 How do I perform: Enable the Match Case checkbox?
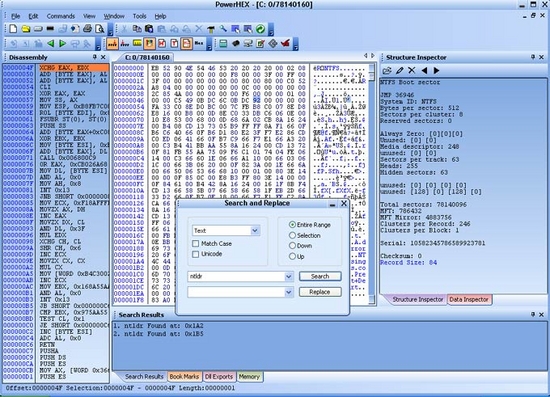pyautogui.click(x=196, y=243)
